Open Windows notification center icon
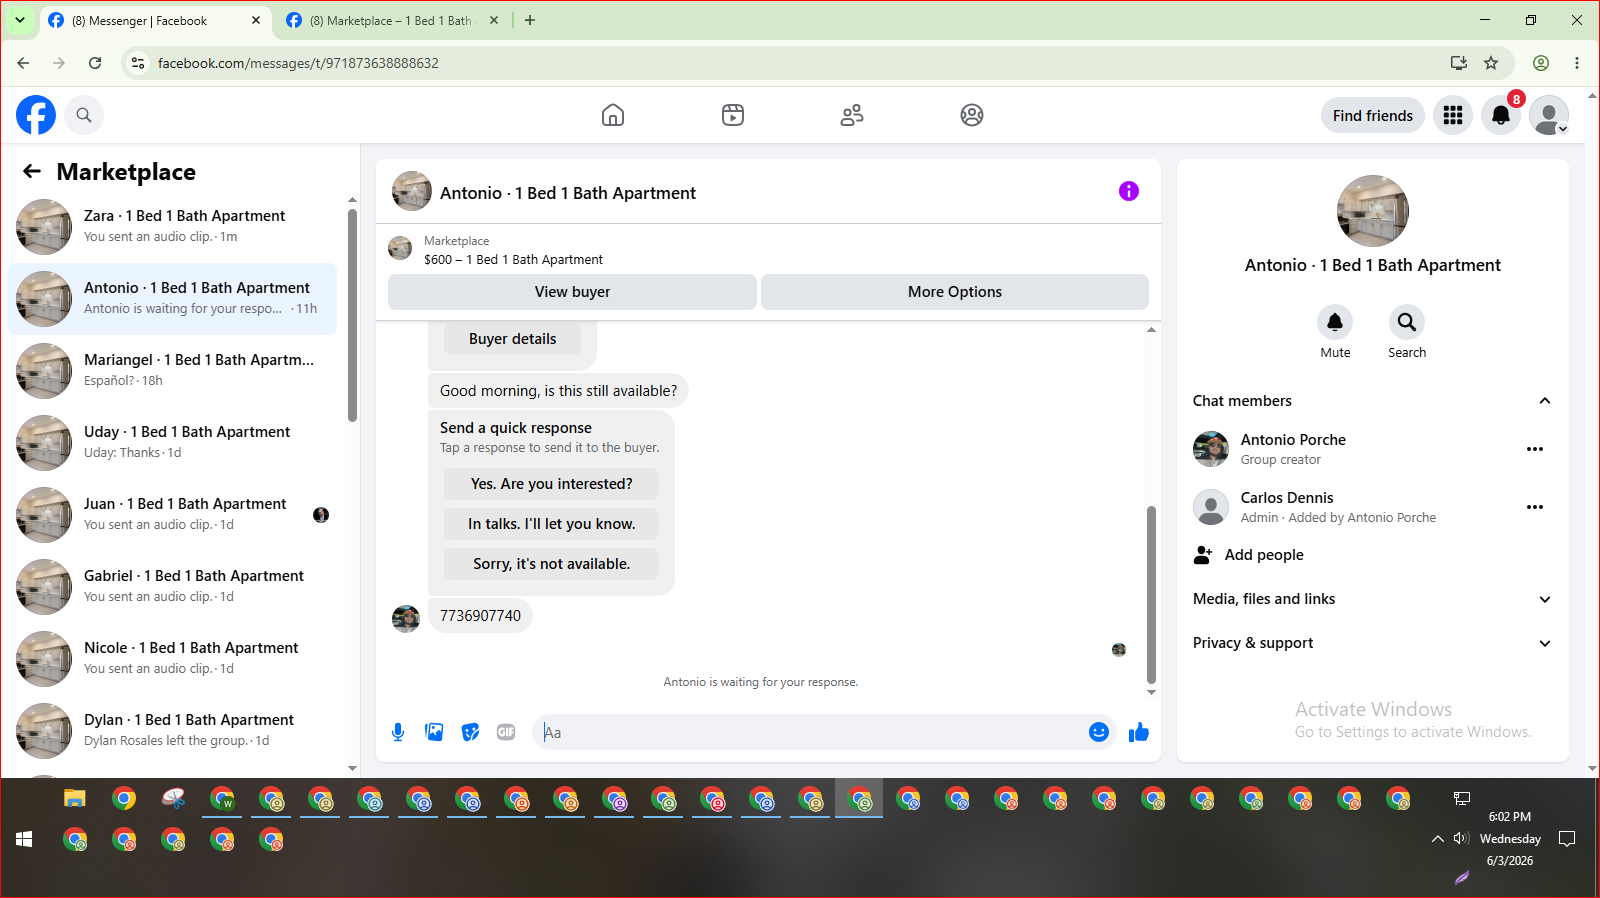This screenshot has width=1600, height=898. (1567, 839)
